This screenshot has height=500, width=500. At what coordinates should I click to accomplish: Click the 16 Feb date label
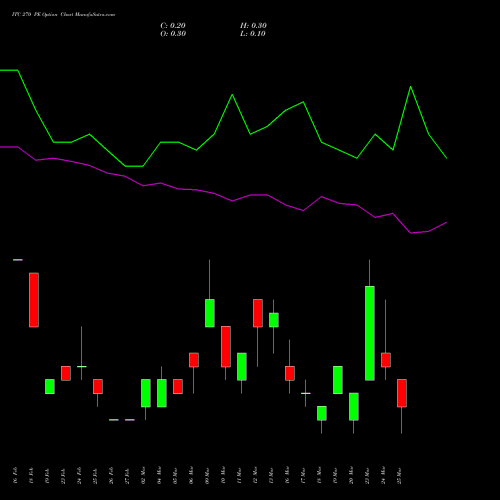click(x=15, y=475)
